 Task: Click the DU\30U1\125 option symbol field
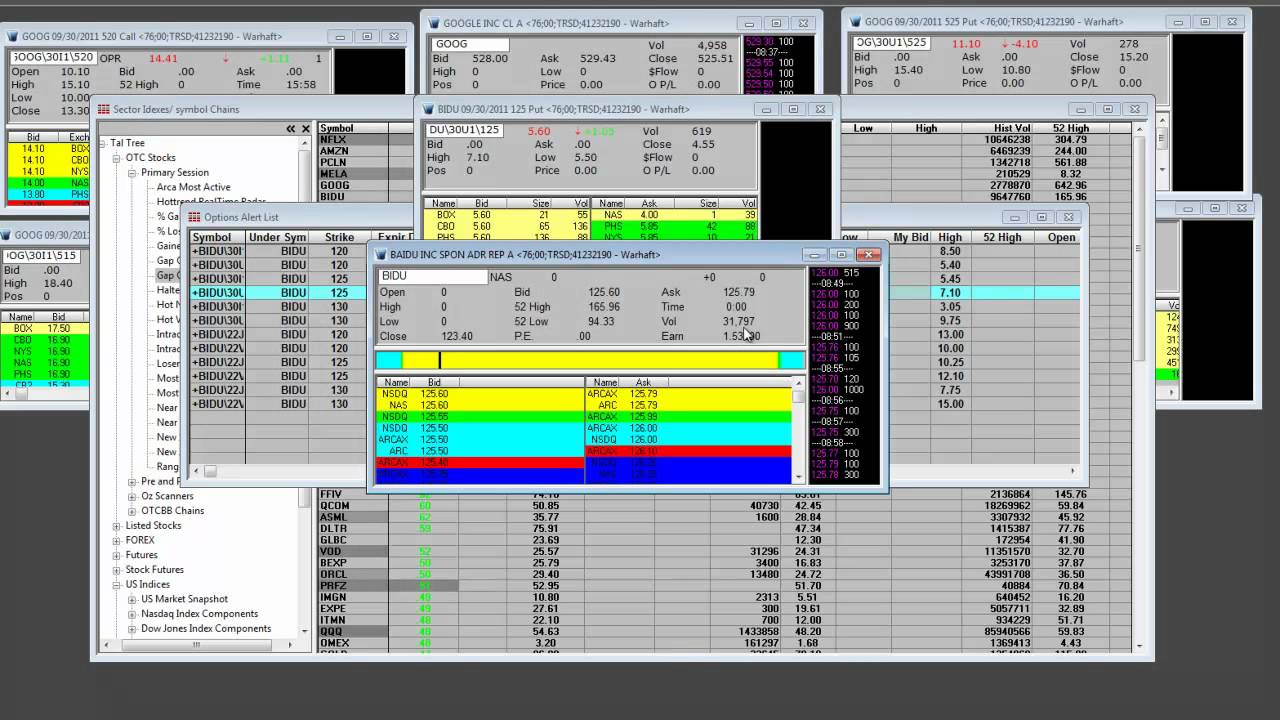tap(465, 131)
